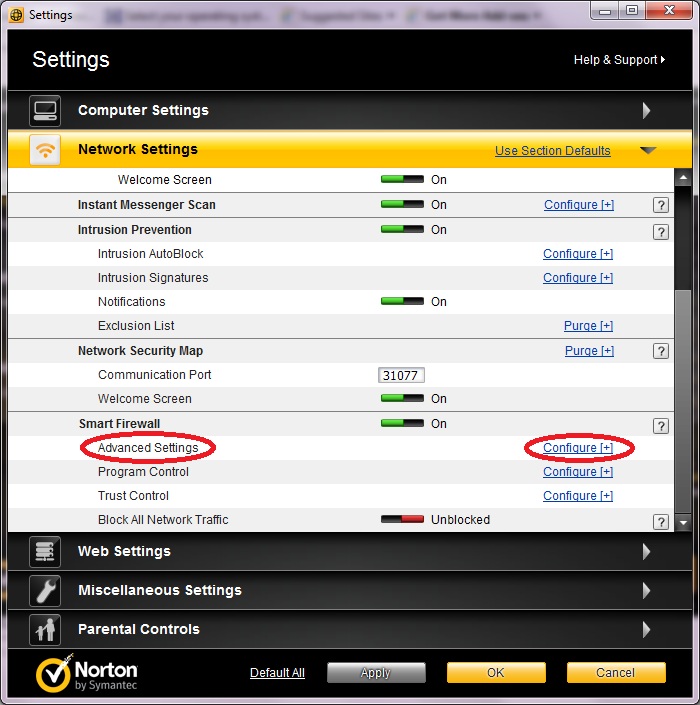Viewport: 700px width, 705px height.
Task: Open help for Smart Firewall
Action: (x=660, y=426)
